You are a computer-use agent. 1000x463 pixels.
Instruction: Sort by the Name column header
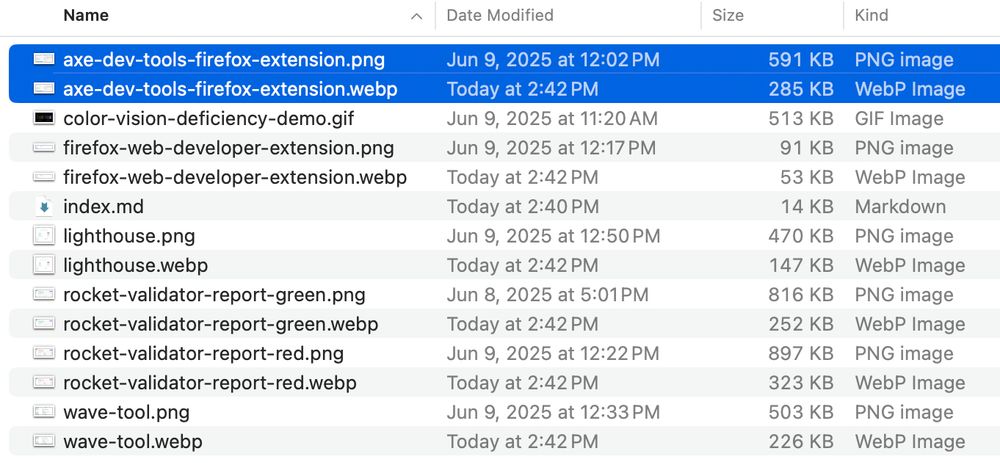pos(84,15)
